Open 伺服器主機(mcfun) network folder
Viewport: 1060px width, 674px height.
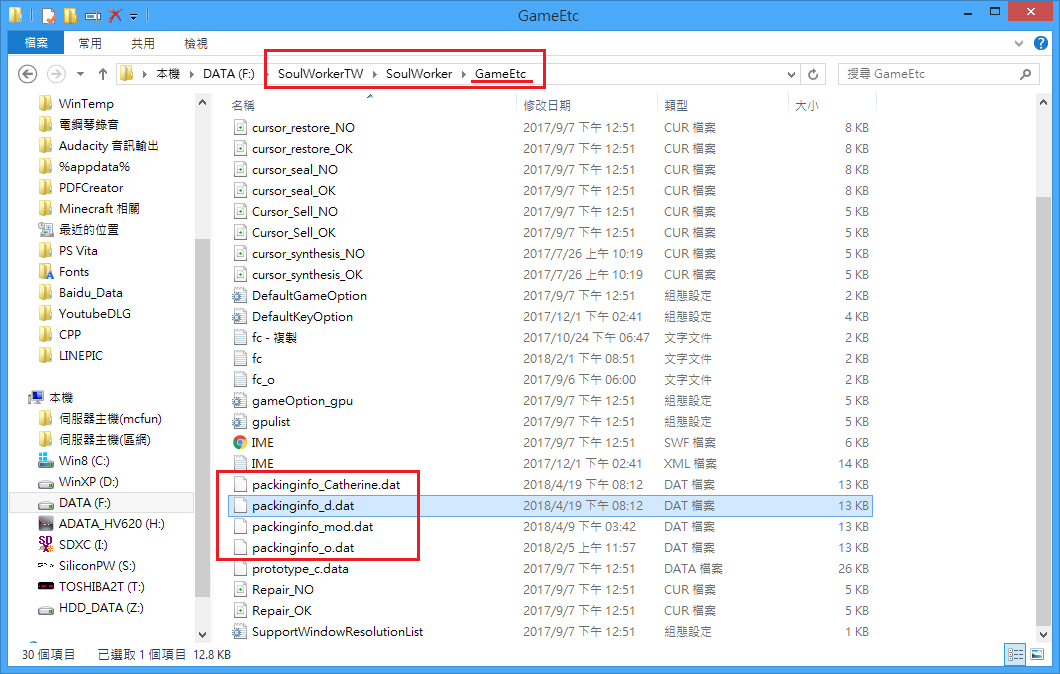pyautogui.click(x=110, y=418)
